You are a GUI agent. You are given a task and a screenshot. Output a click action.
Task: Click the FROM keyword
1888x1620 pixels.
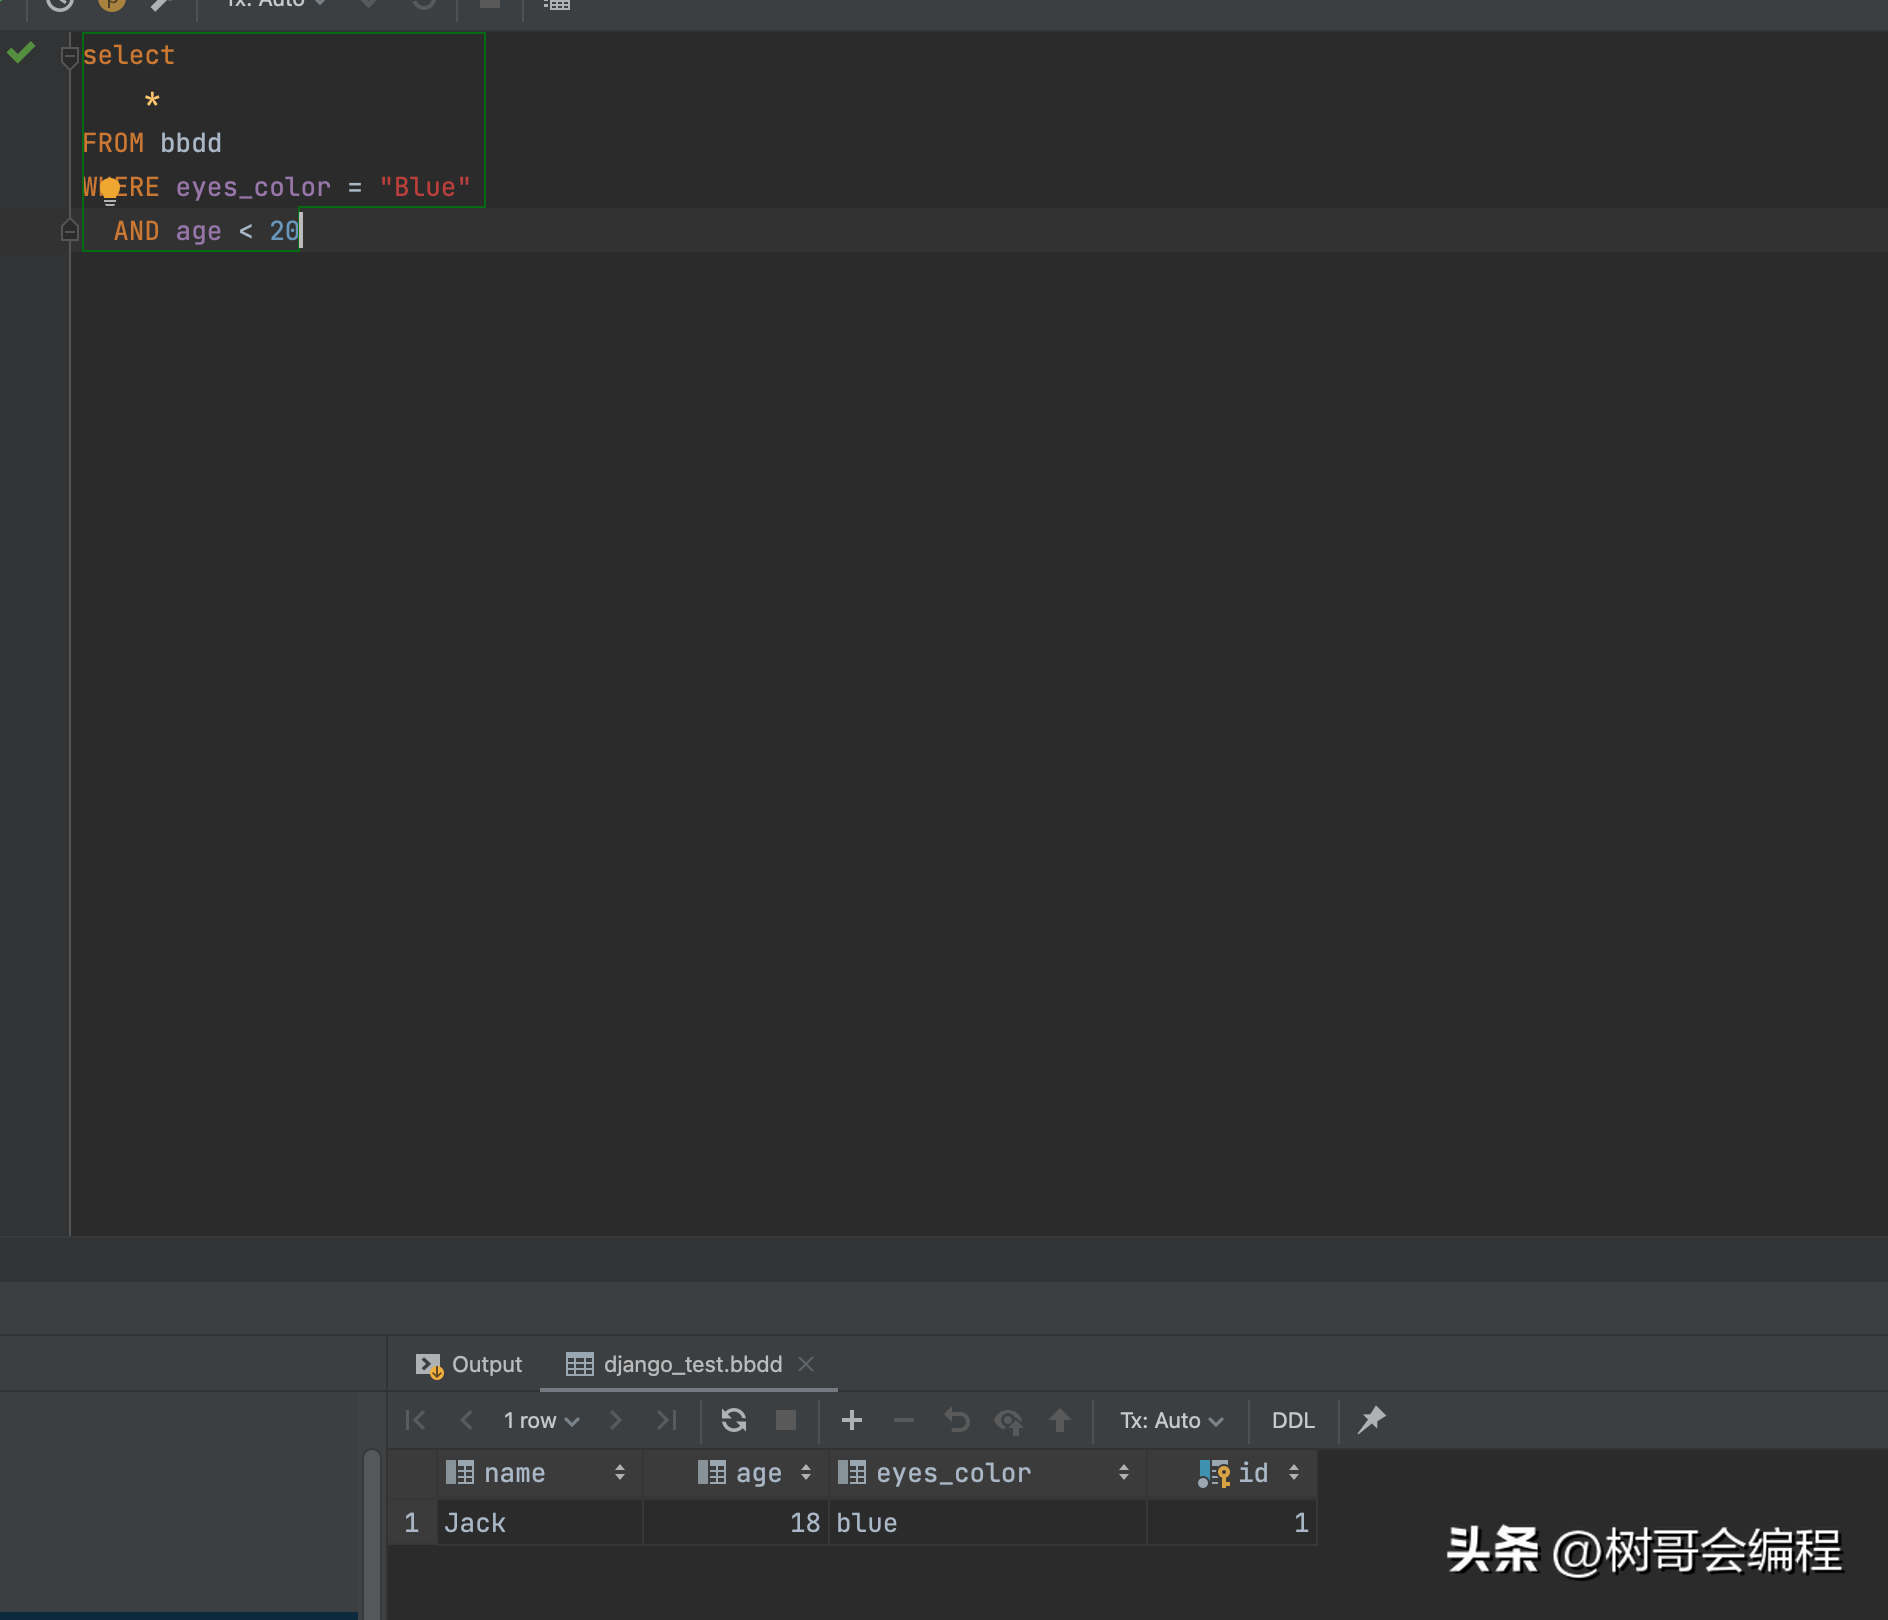coord(113,143)
